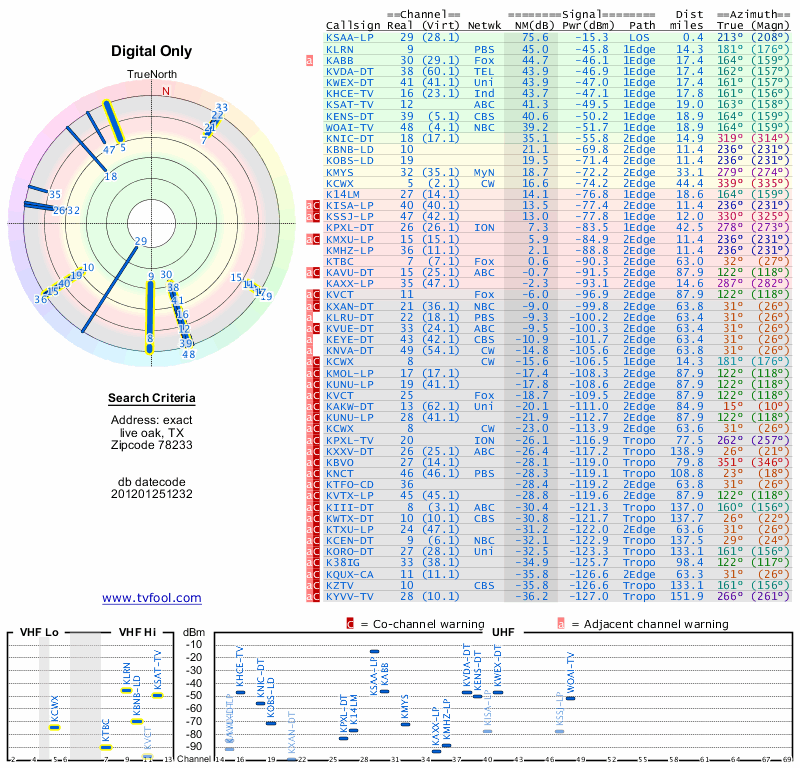Click the KHCE-TV signal marker in UHF chart
Image resolution: width=800 pixels, height=768 pixels.
pyautogui.click(x=240, y=692)
